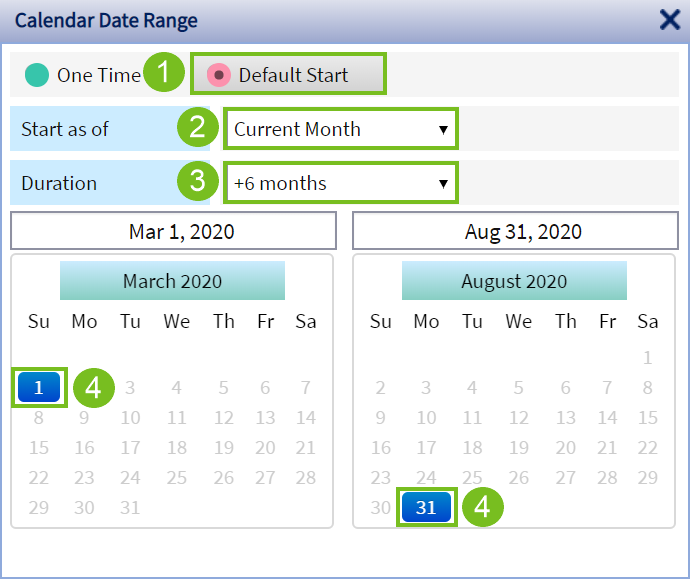Click the August 2020 month header
The image size is (690, 579).
pyautogui.click(x=514, y=281)
